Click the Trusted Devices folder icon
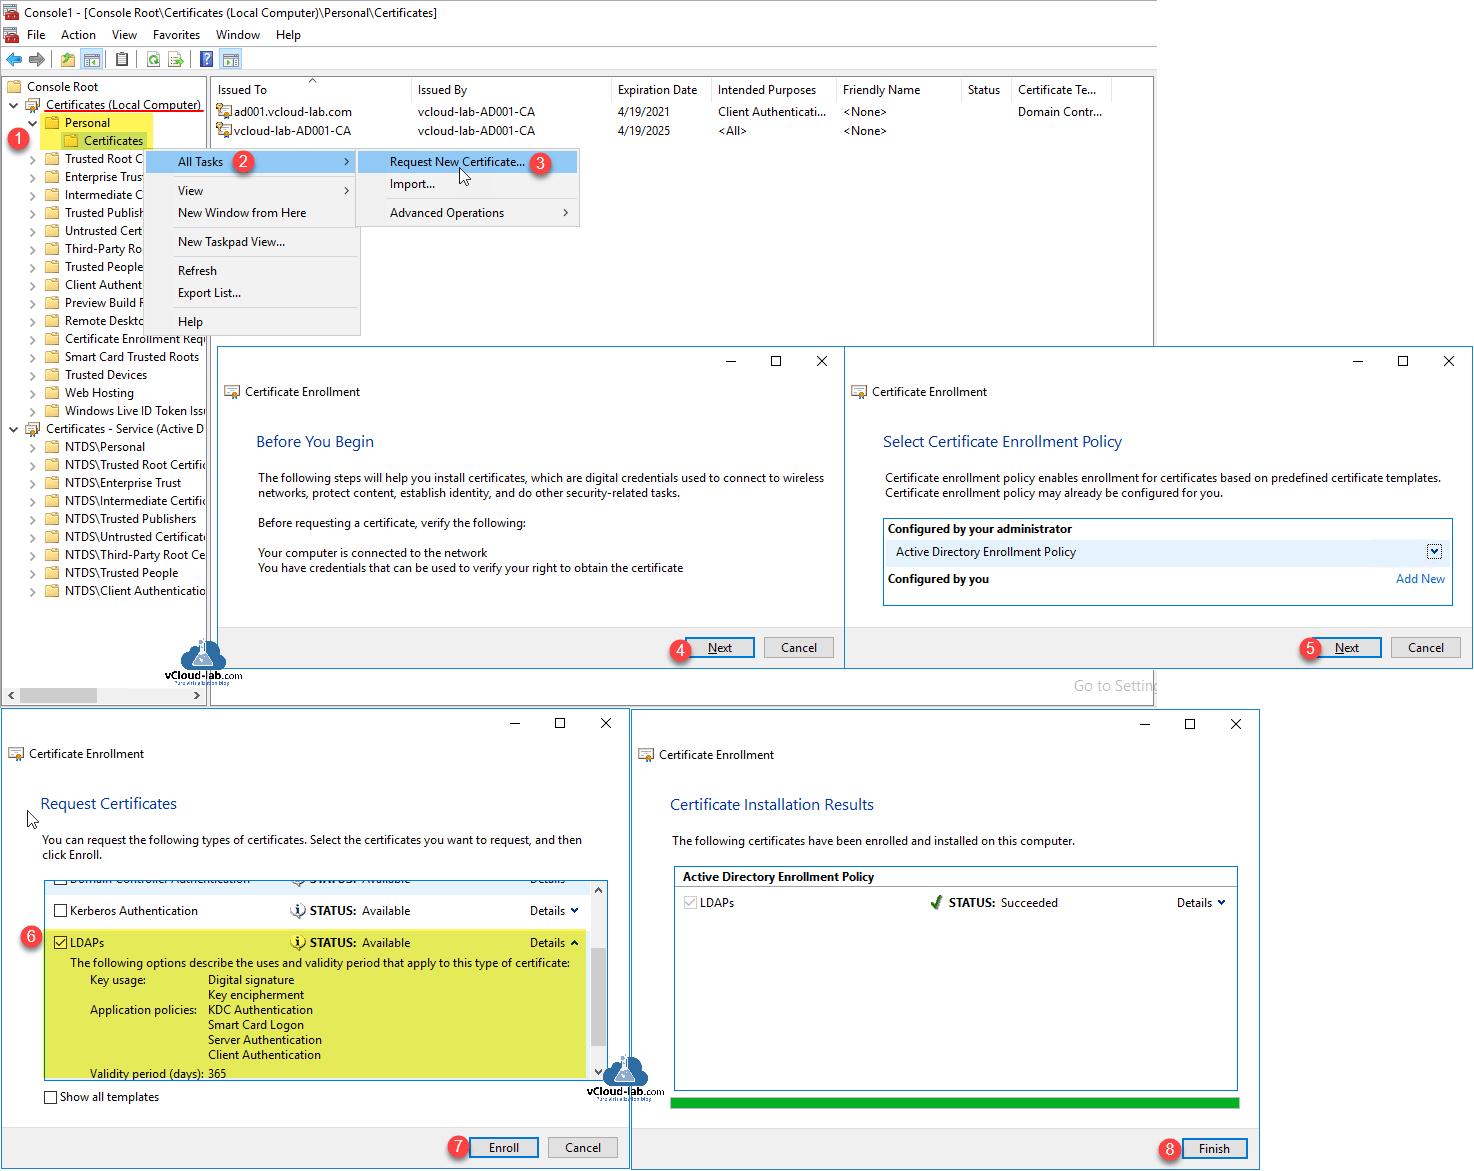 click(x=52, y=375)
